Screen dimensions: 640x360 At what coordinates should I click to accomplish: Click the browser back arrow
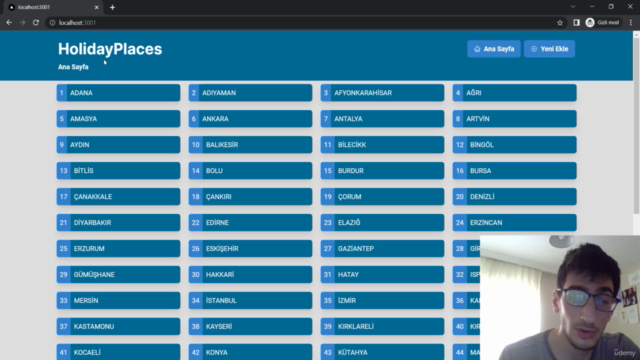click(x=9, y=22)
